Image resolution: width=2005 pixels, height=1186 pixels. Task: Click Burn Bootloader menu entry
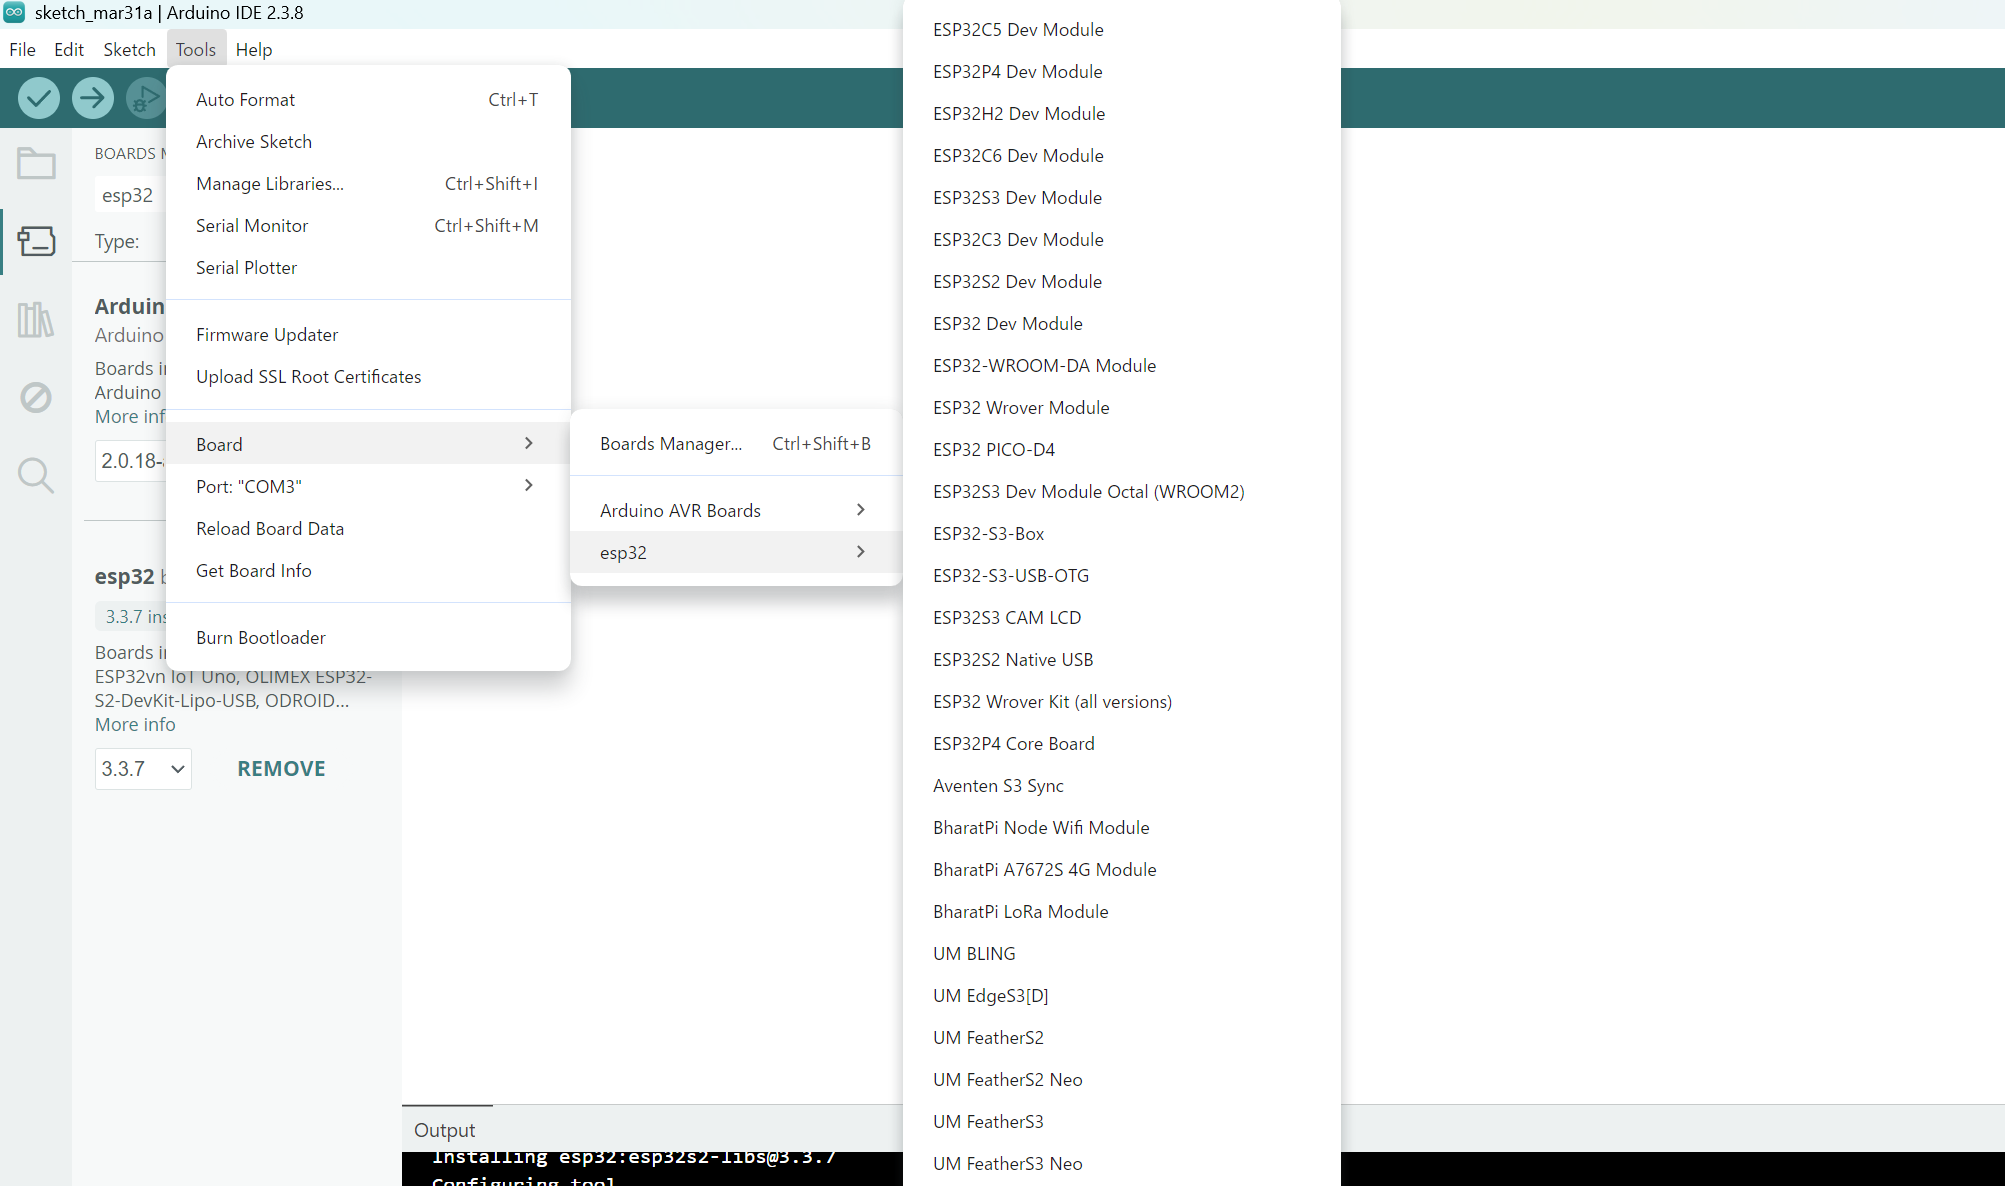[x=261, y=638]
